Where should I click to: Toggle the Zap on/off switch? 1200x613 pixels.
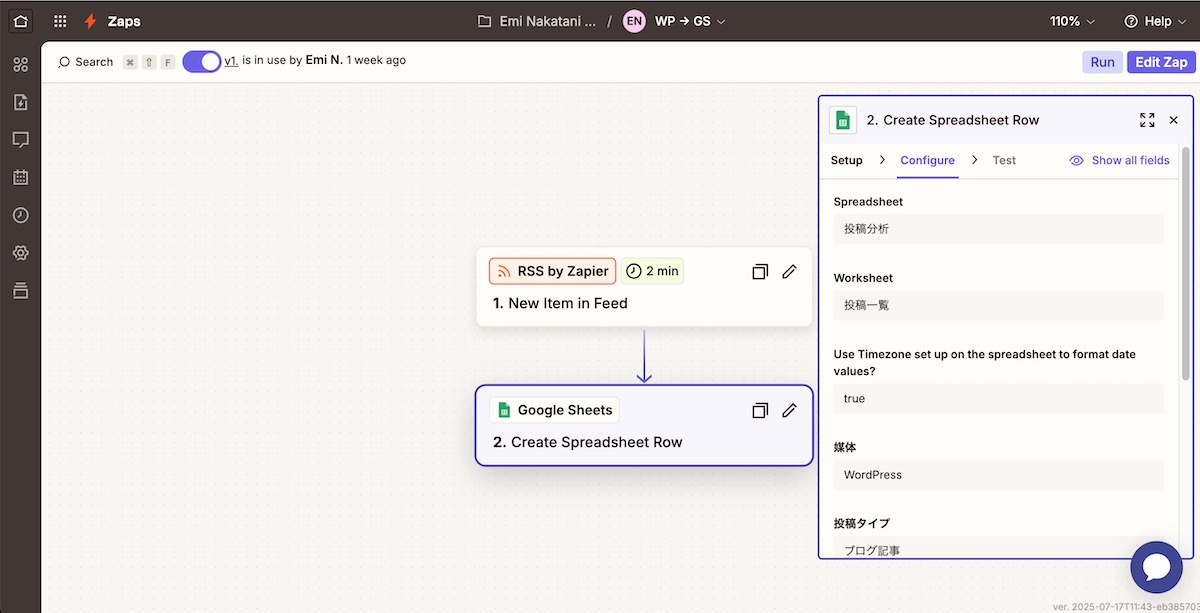[202, 61]
